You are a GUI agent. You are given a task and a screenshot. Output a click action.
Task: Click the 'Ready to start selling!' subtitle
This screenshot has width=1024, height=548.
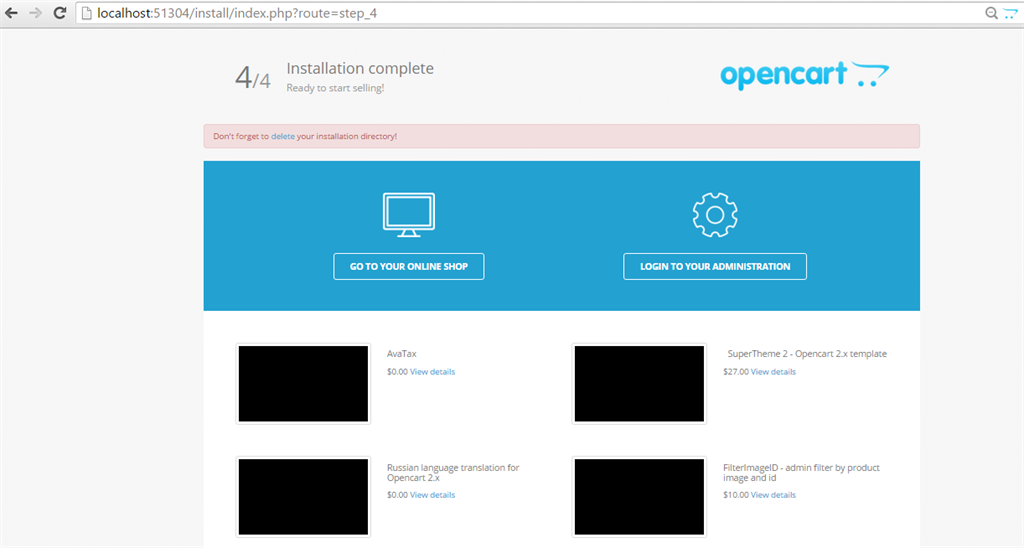coord(335,88)
